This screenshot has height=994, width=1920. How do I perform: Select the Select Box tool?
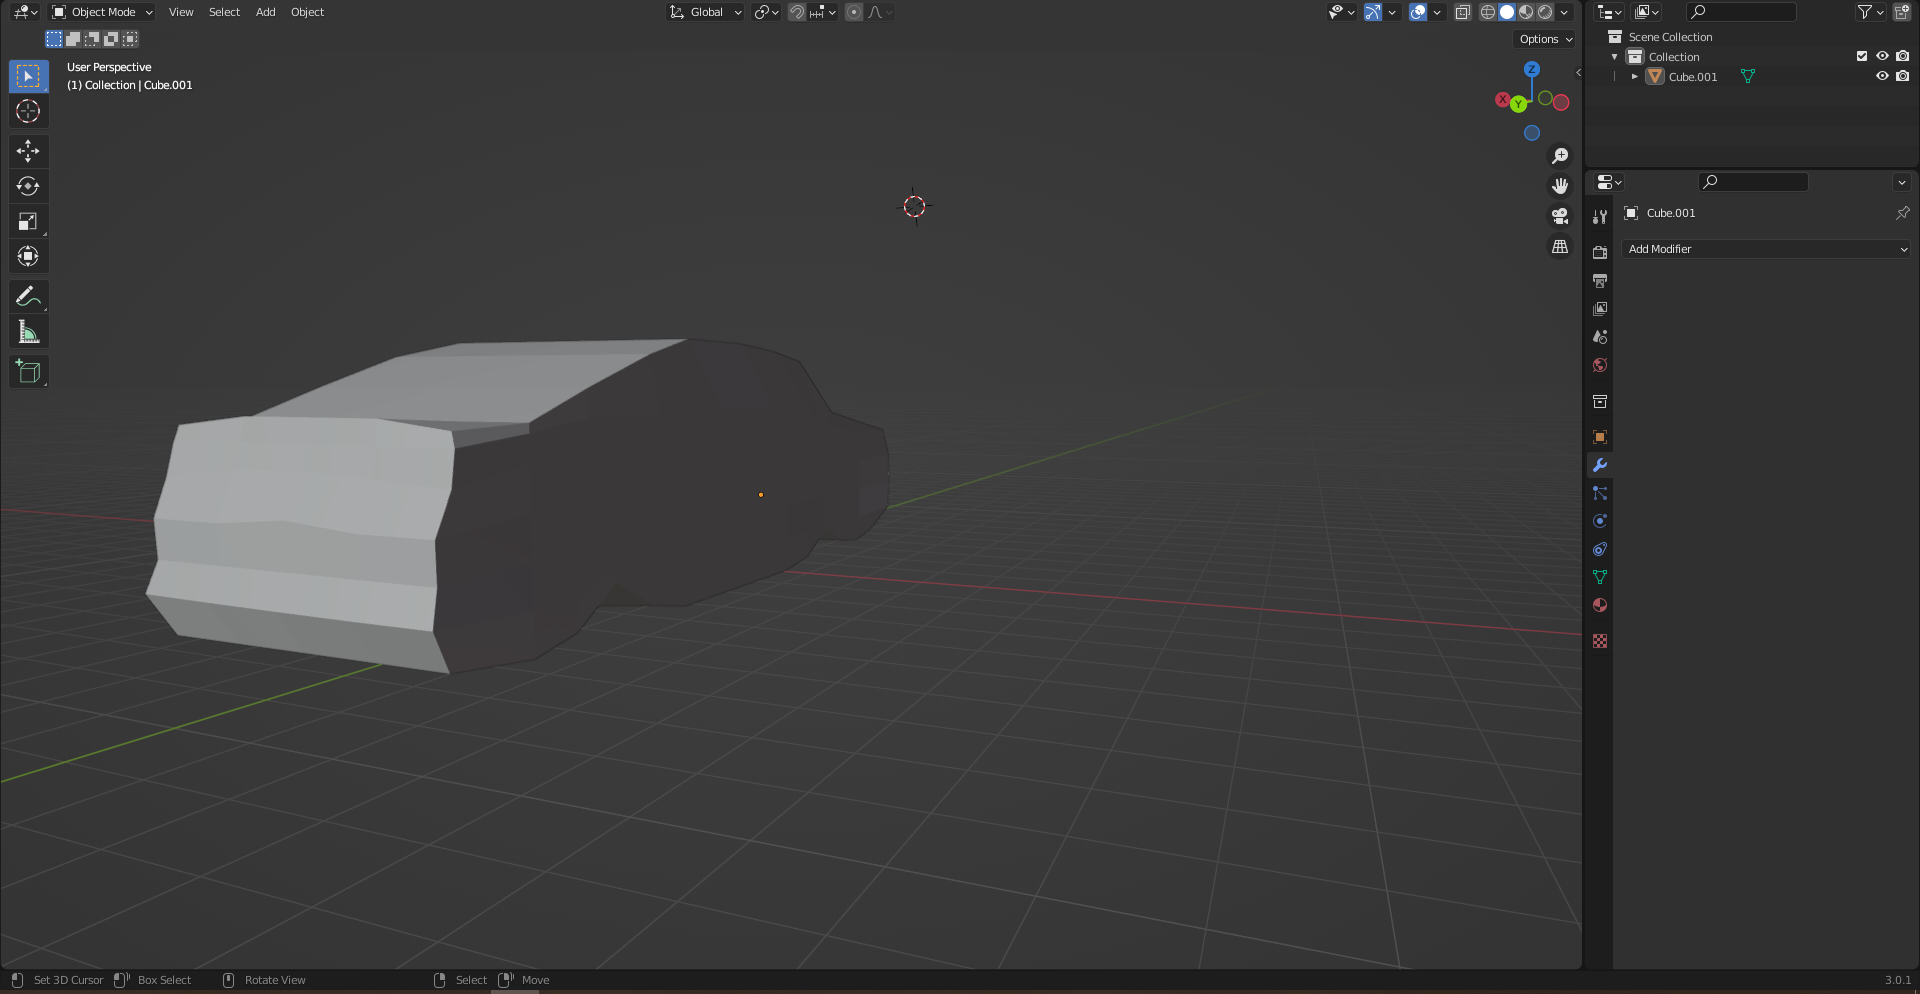(x=28, y=76)
